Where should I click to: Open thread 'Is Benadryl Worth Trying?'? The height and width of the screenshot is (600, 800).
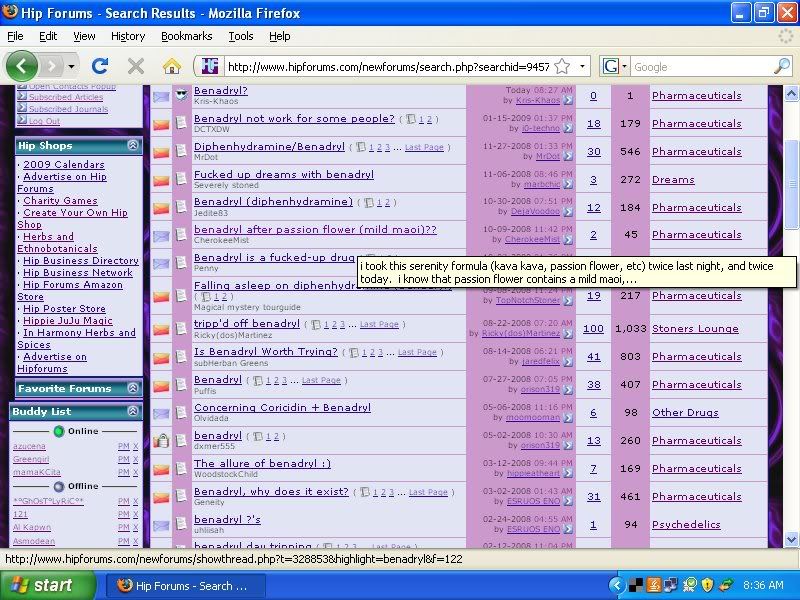click(266, 352)
